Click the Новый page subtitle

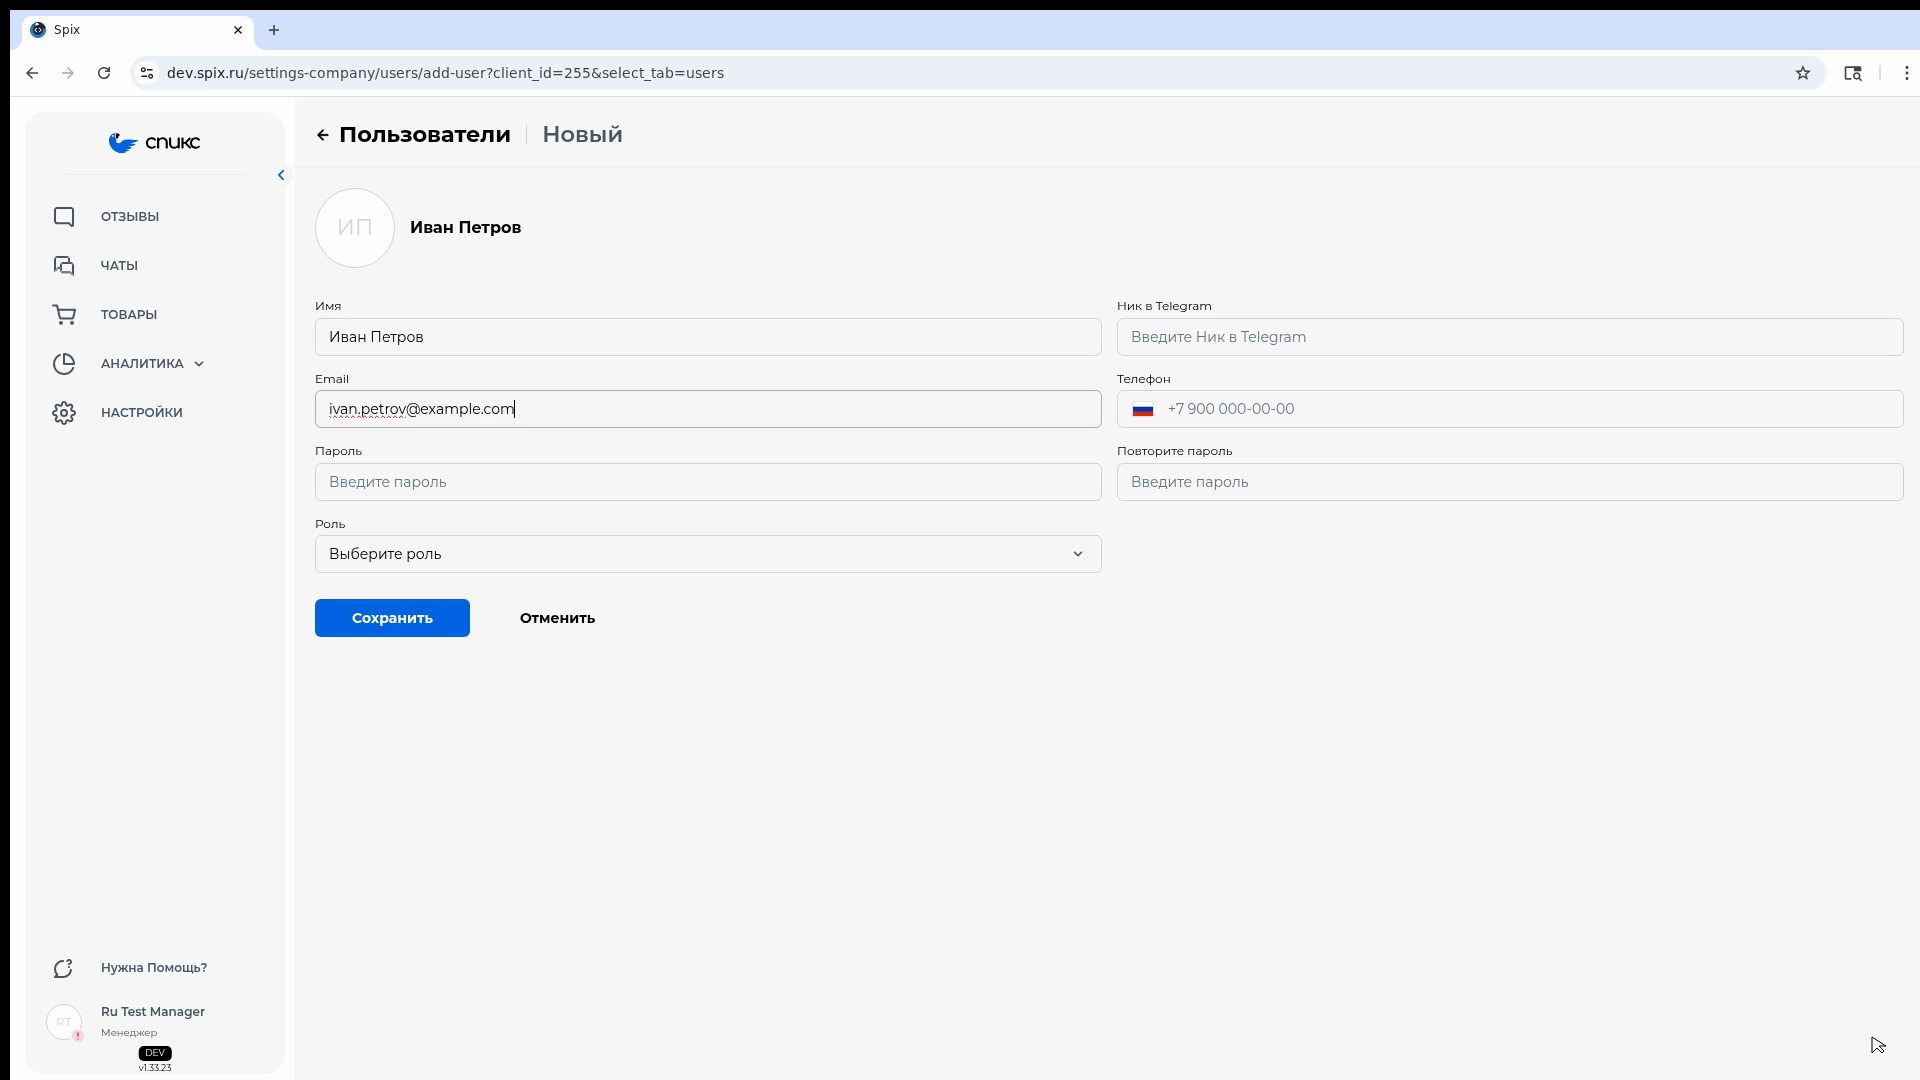pos(582,135)
